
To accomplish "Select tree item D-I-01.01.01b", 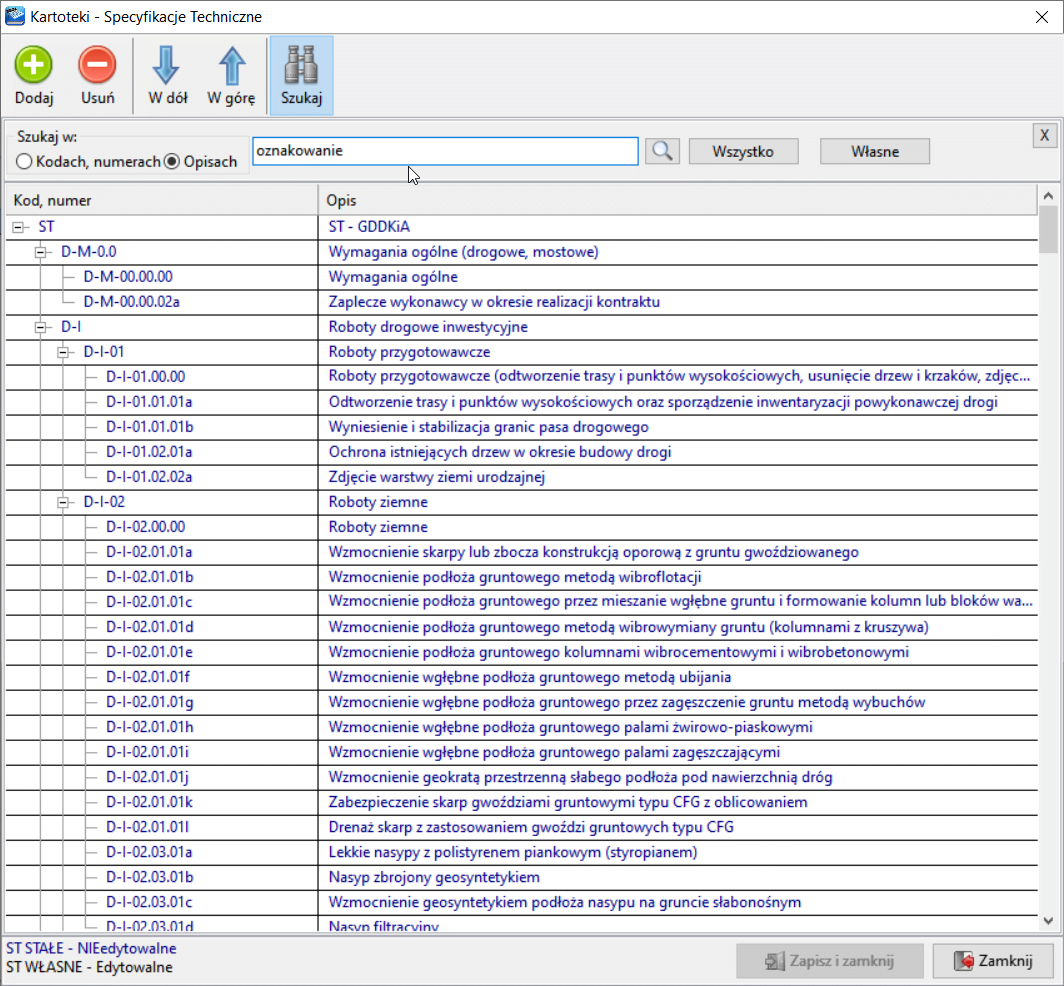I will click(149, 427).
